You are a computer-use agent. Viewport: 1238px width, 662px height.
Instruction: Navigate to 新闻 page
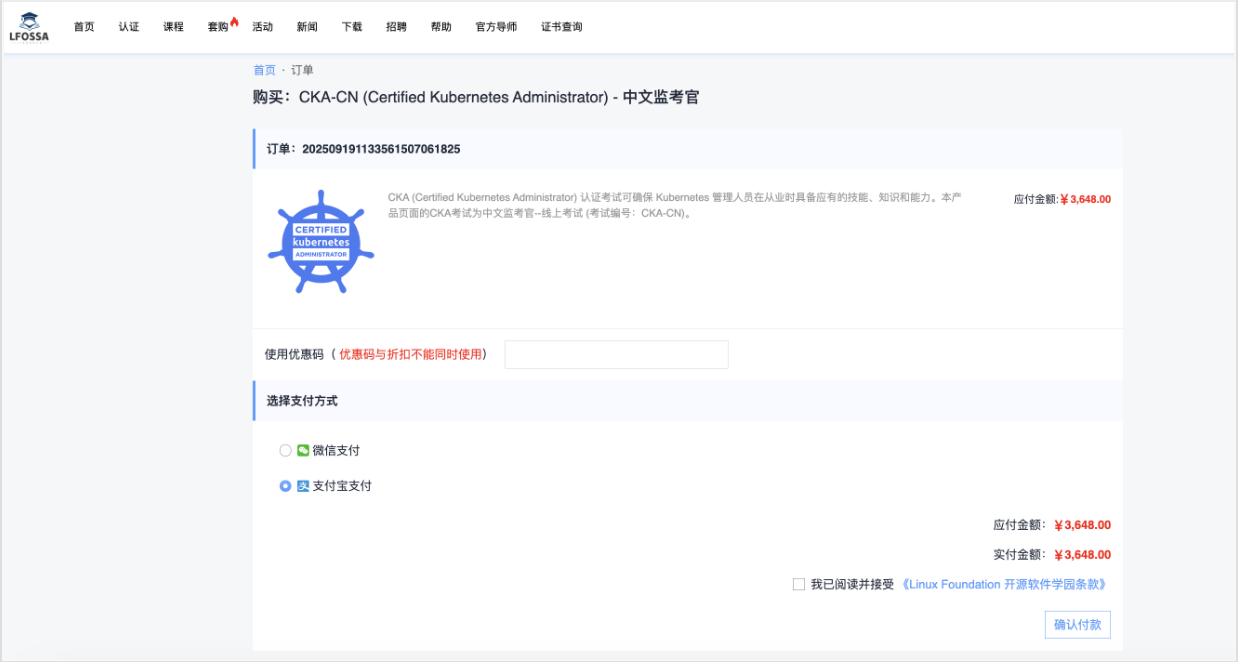[x=307, y=27]
